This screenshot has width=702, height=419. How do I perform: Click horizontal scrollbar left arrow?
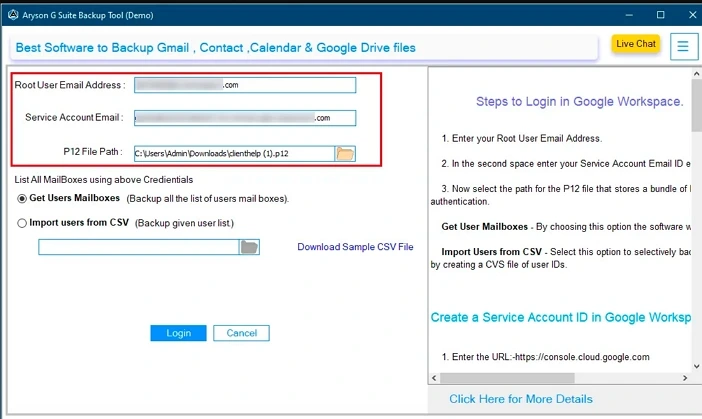(x=434, y=378)
